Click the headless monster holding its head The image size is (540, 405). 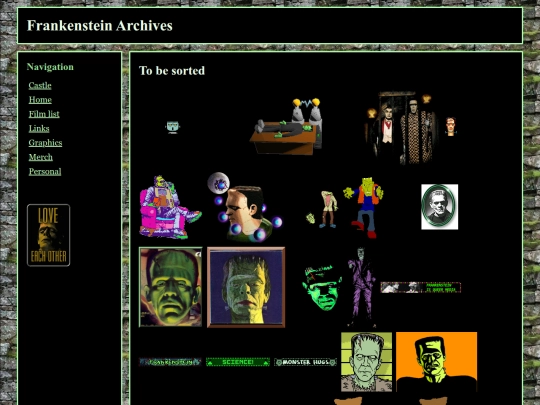pyautogui.click(x=323, y=209)
